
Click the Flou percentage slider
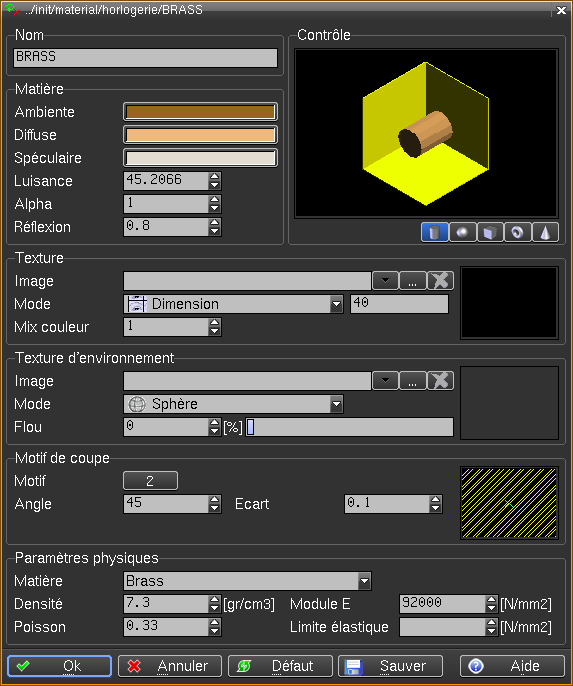pyautogui.click(x=349, y=427)
